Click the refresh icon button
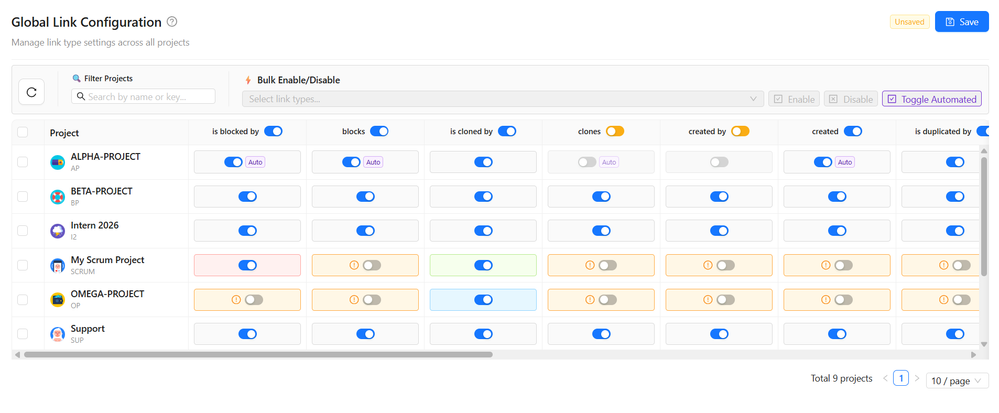This screenshot has height=413, width=999. tap(31, 92)
